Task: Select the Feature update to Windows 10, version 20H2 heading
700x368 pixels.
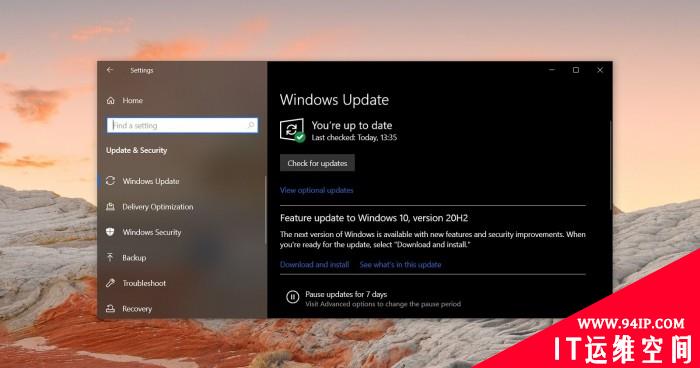Action: (x=374, y=218)
